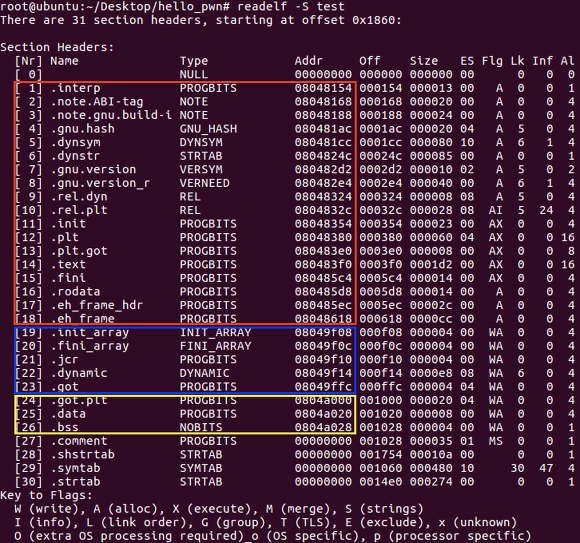
Task: Click the '.gnu.version_r' section name
Action: pos(101,183)
